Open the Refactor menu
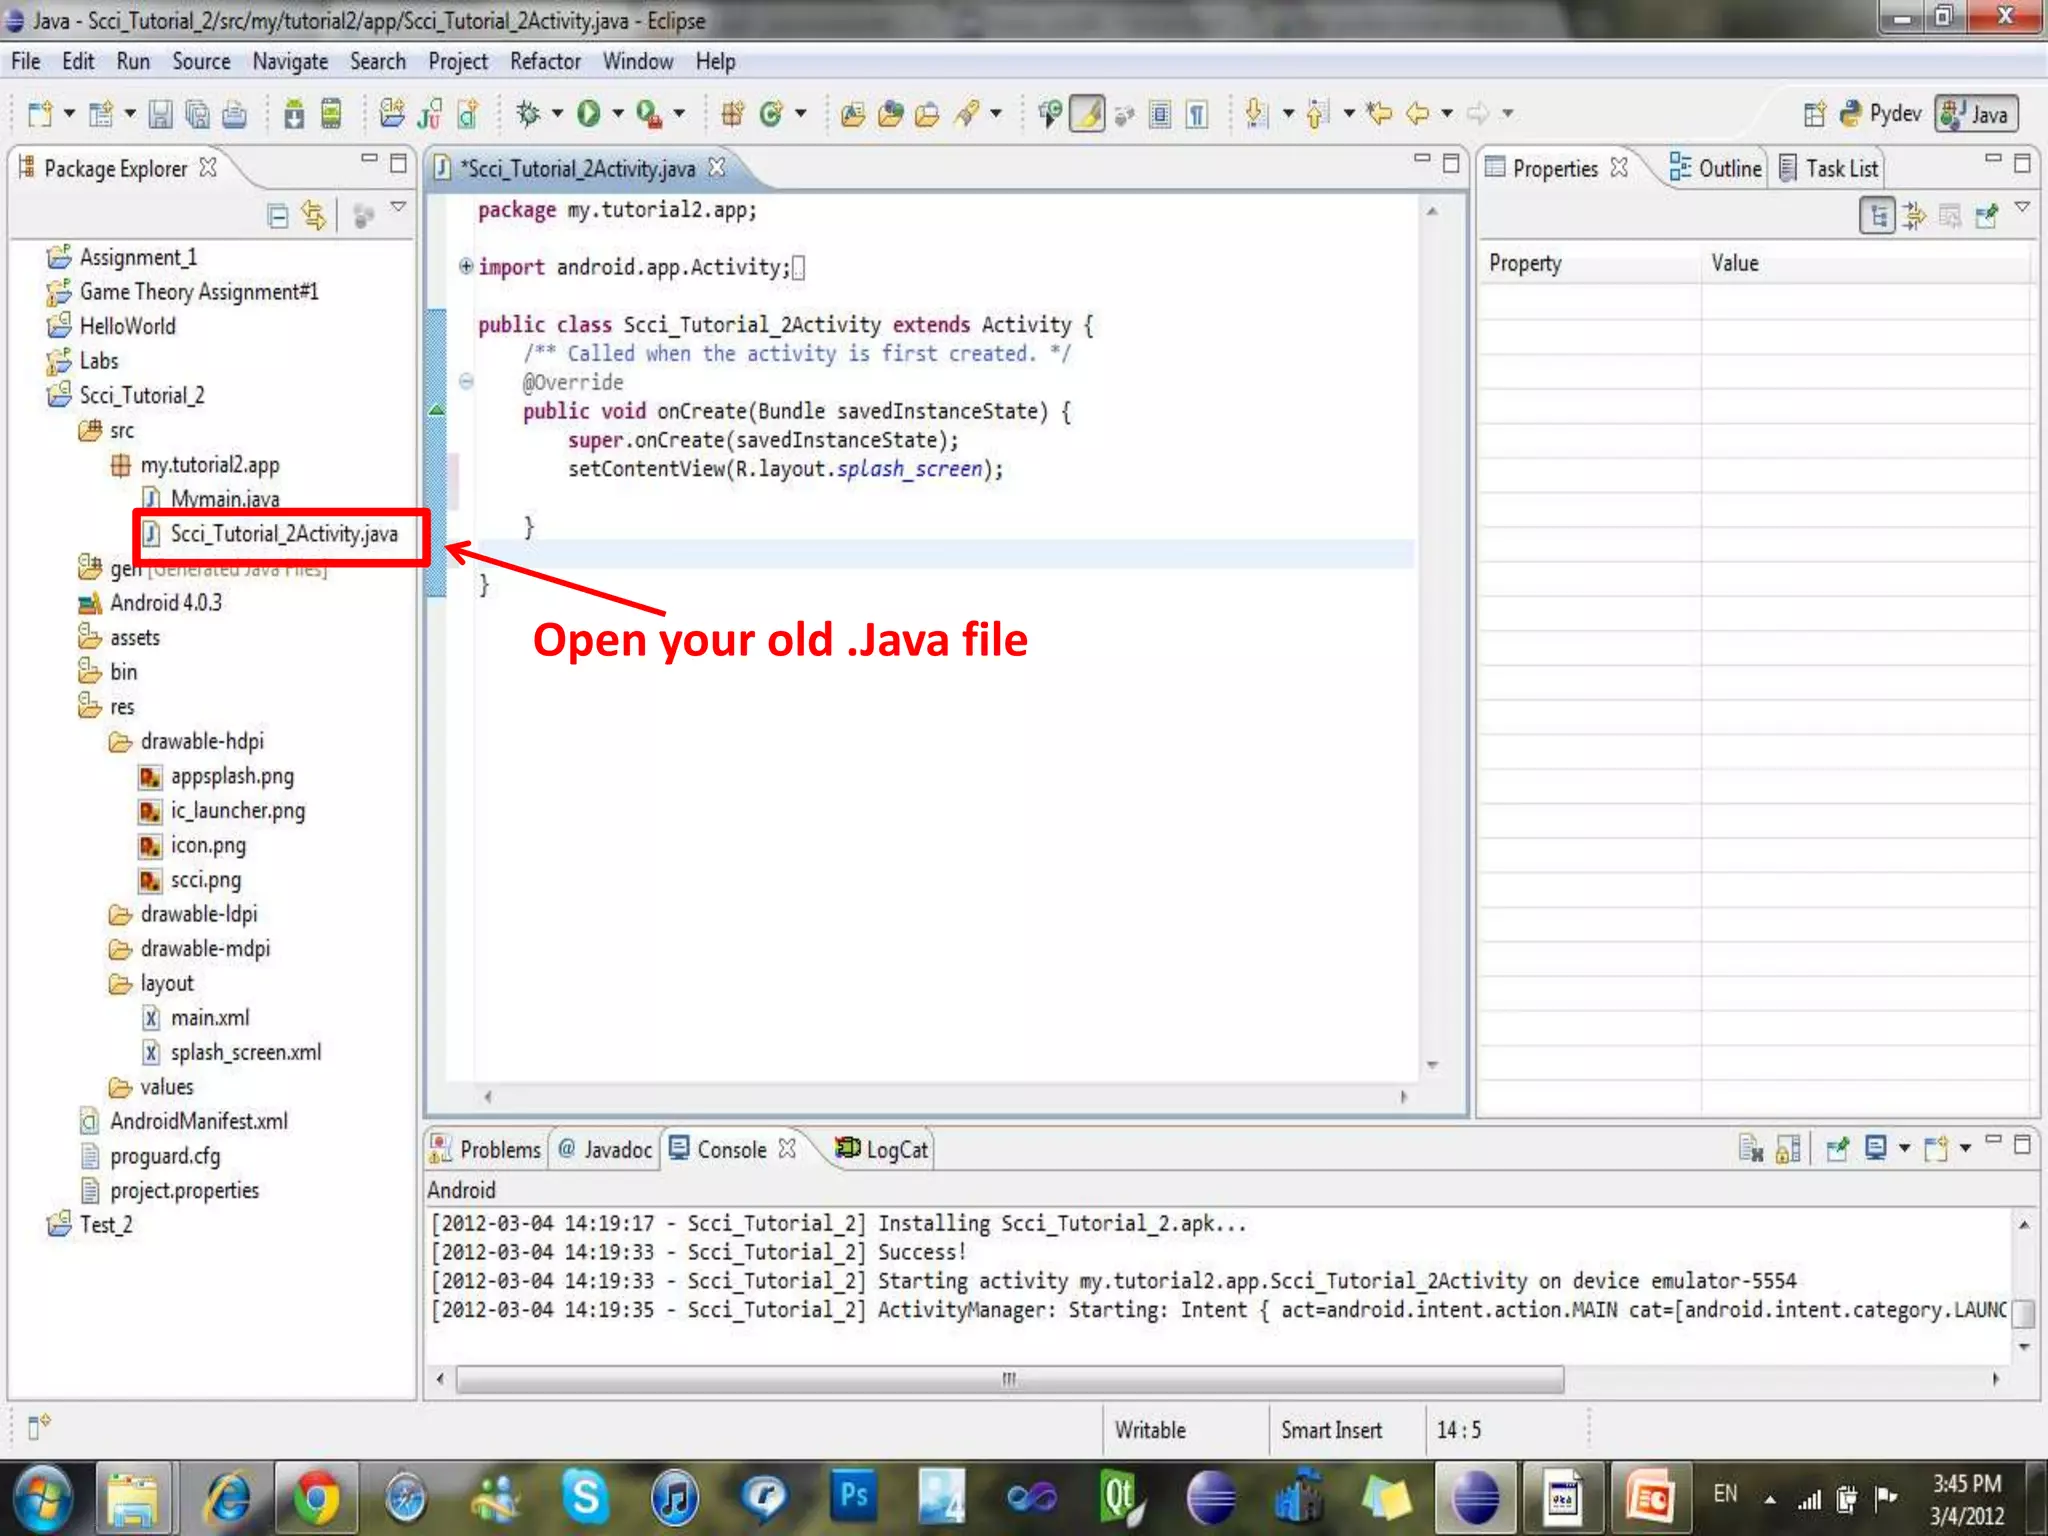 545,61
